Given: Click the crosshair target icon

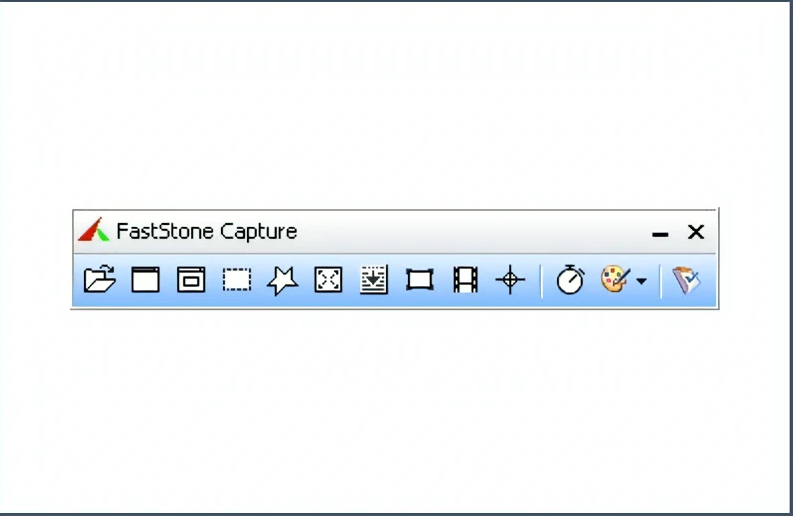Looking at the screenshot, I should (510, 279).
